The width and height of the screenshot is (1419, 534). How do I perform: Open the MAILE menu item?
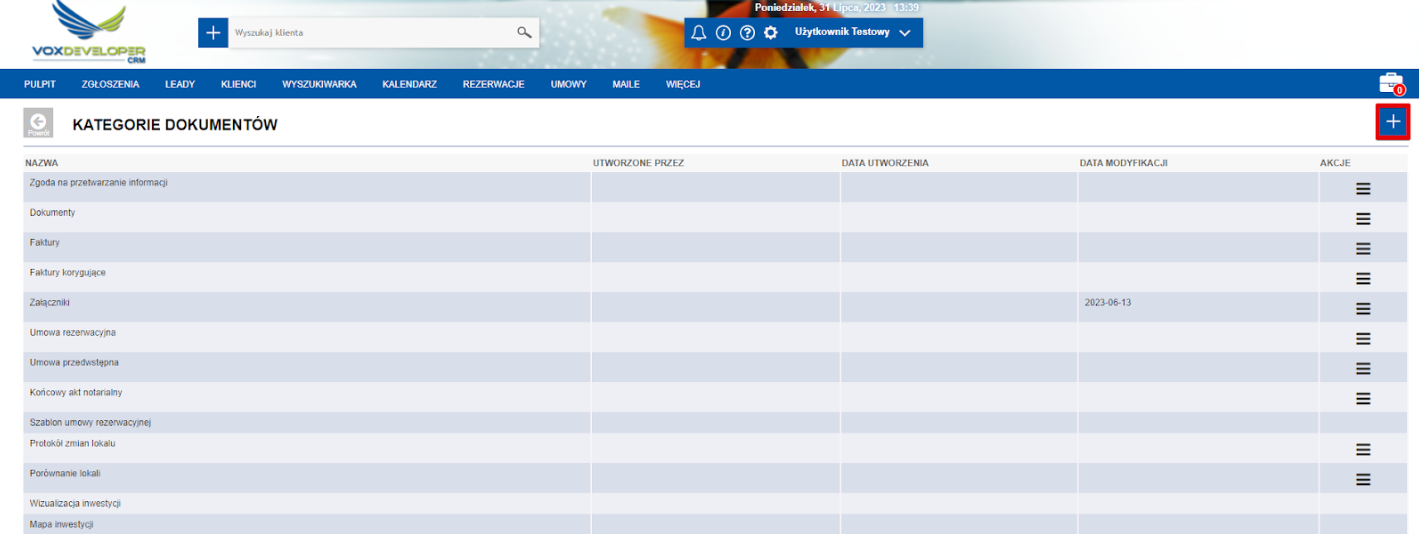tap(626, 84)
